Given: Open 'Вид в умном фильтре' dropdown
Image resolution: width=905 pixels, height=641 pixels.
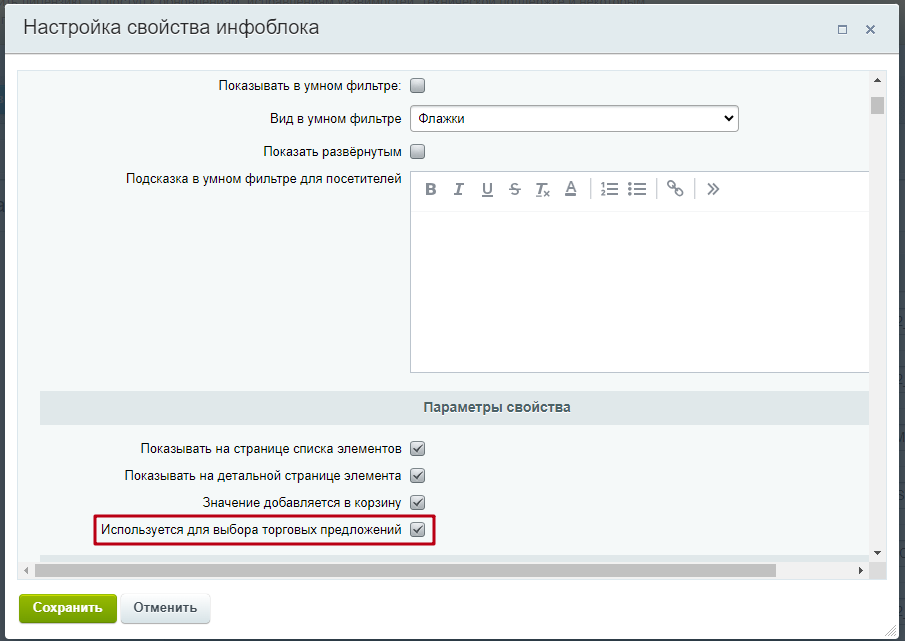Looking at the screenshot, I should coord(574,118).
